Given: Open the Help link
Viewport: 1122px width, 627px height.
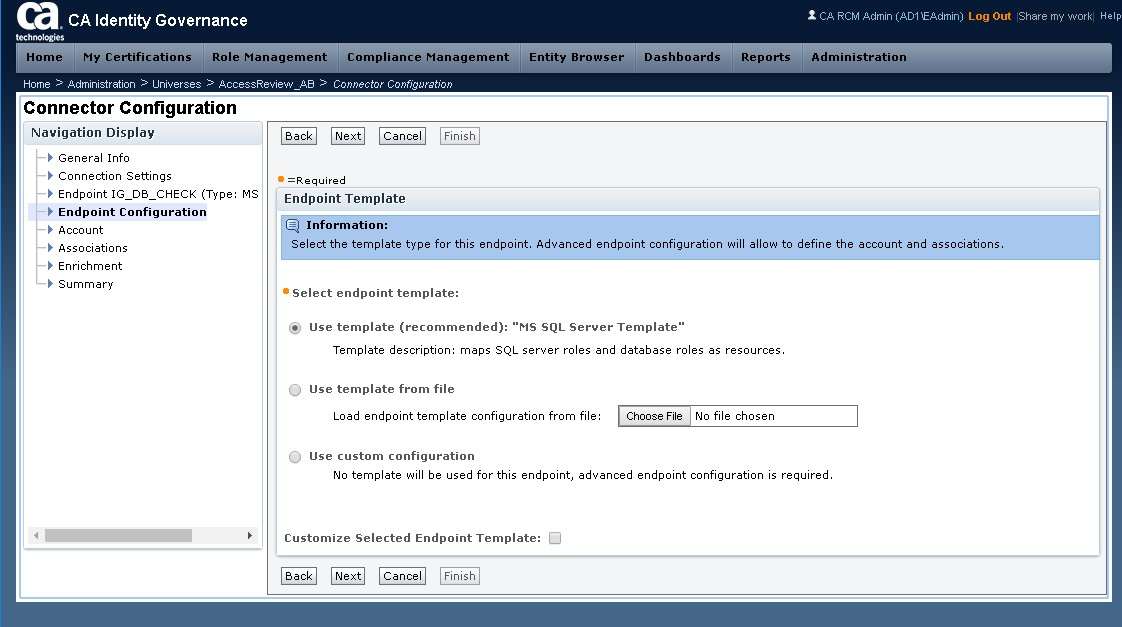Looking at the screenshot, I should coord(1111,16).
